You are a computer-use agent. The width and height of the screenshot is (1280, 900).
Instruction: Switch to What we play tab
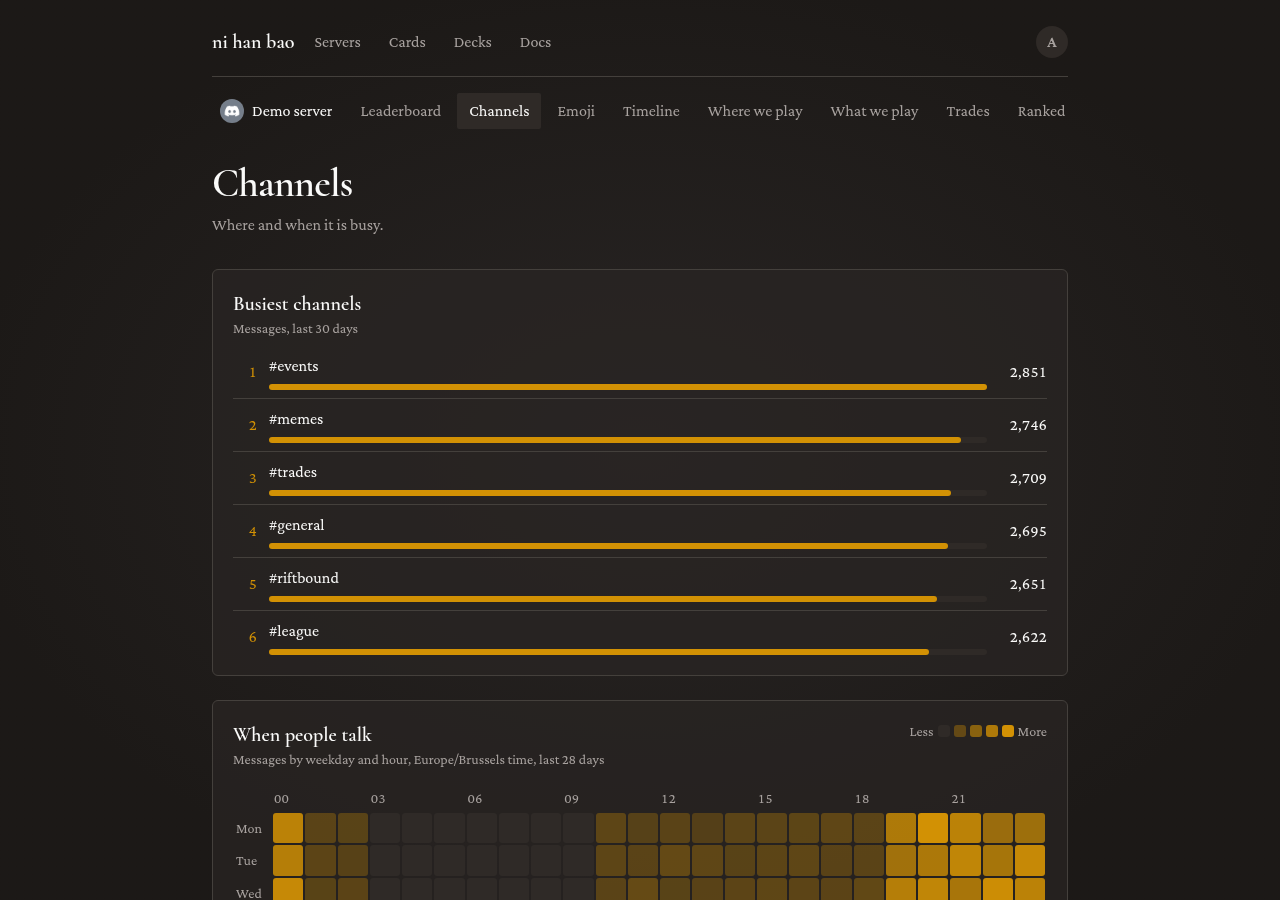(x=874, y=111)
